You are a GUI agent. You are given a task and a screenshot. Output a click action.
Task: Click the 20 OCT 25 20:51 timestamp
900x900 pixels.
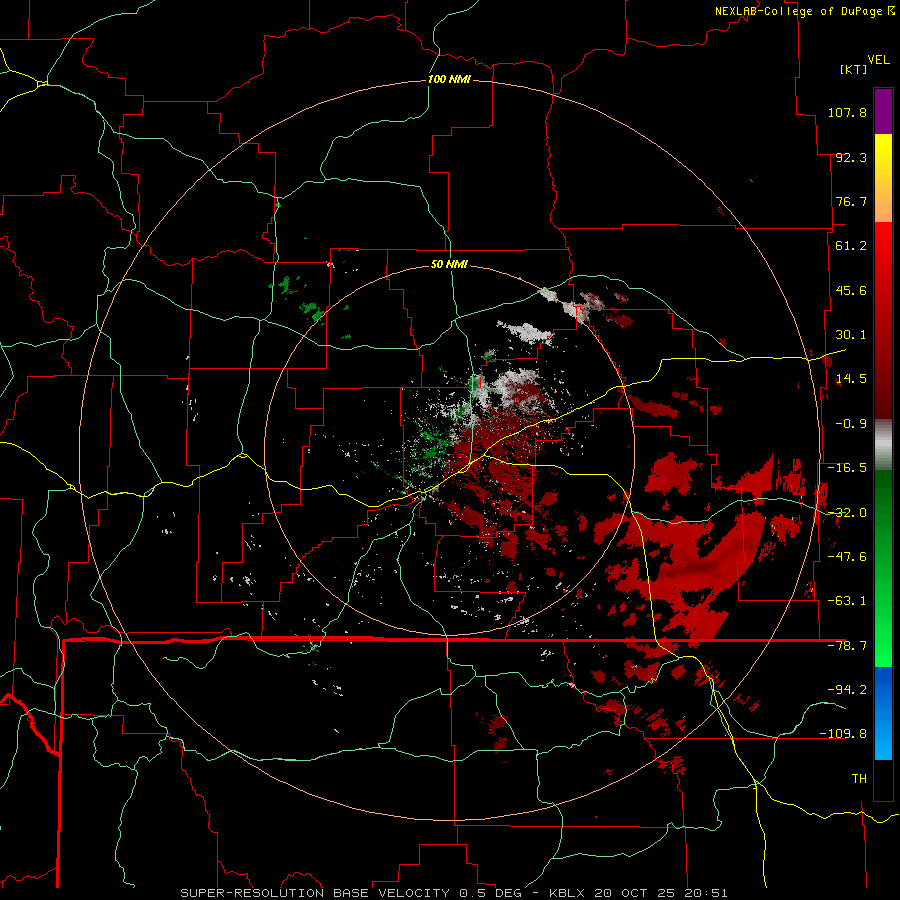coord(661,893)
